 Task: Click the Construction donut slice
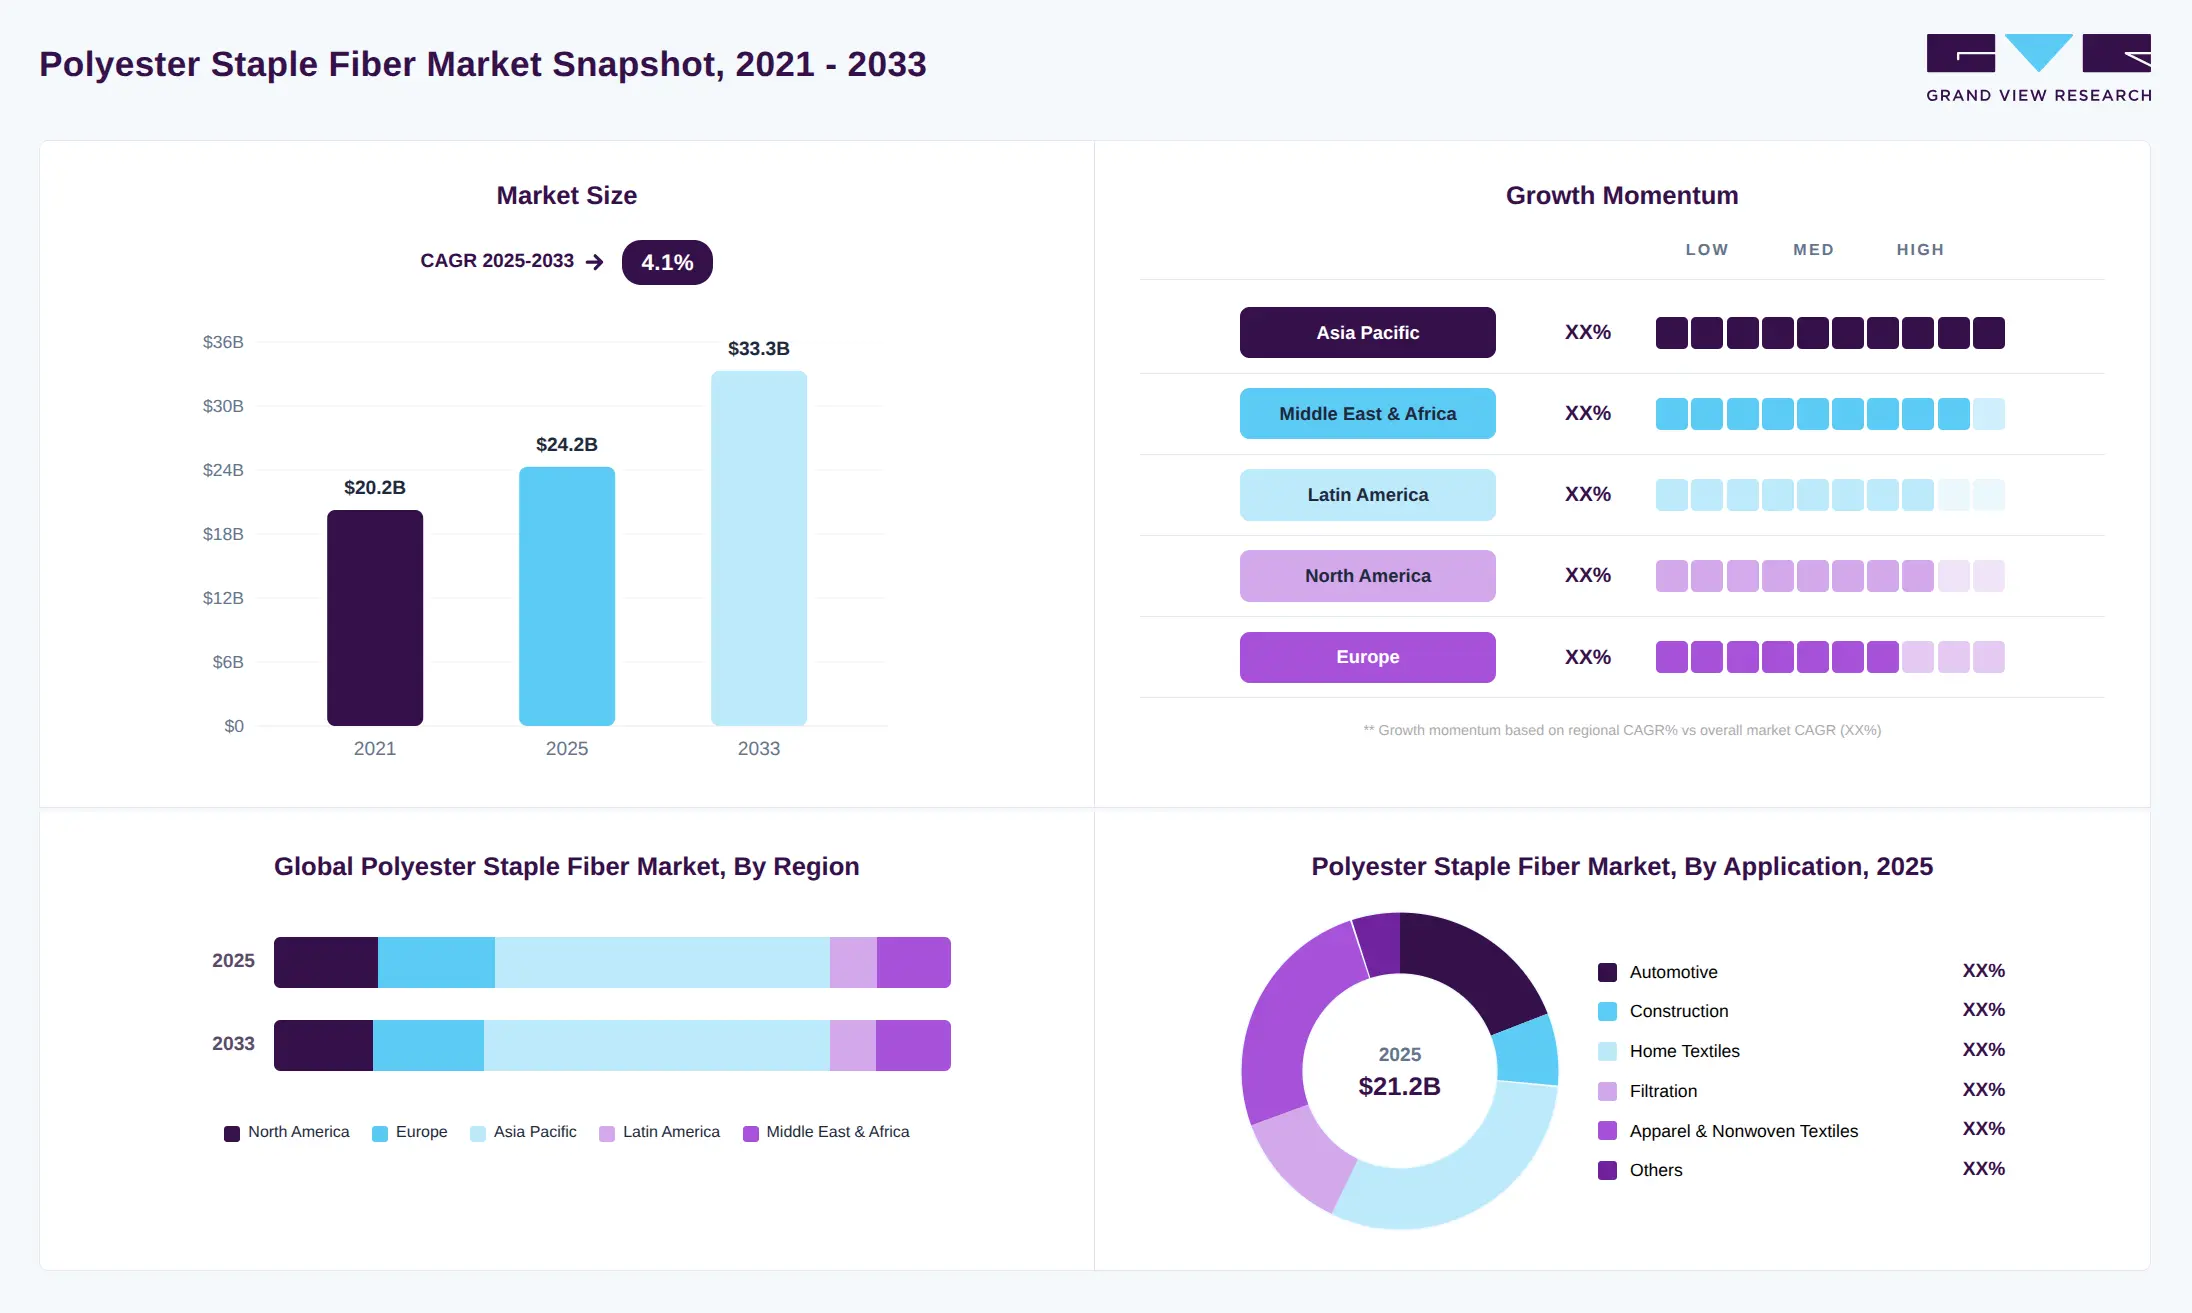tap(1528, 1052)
